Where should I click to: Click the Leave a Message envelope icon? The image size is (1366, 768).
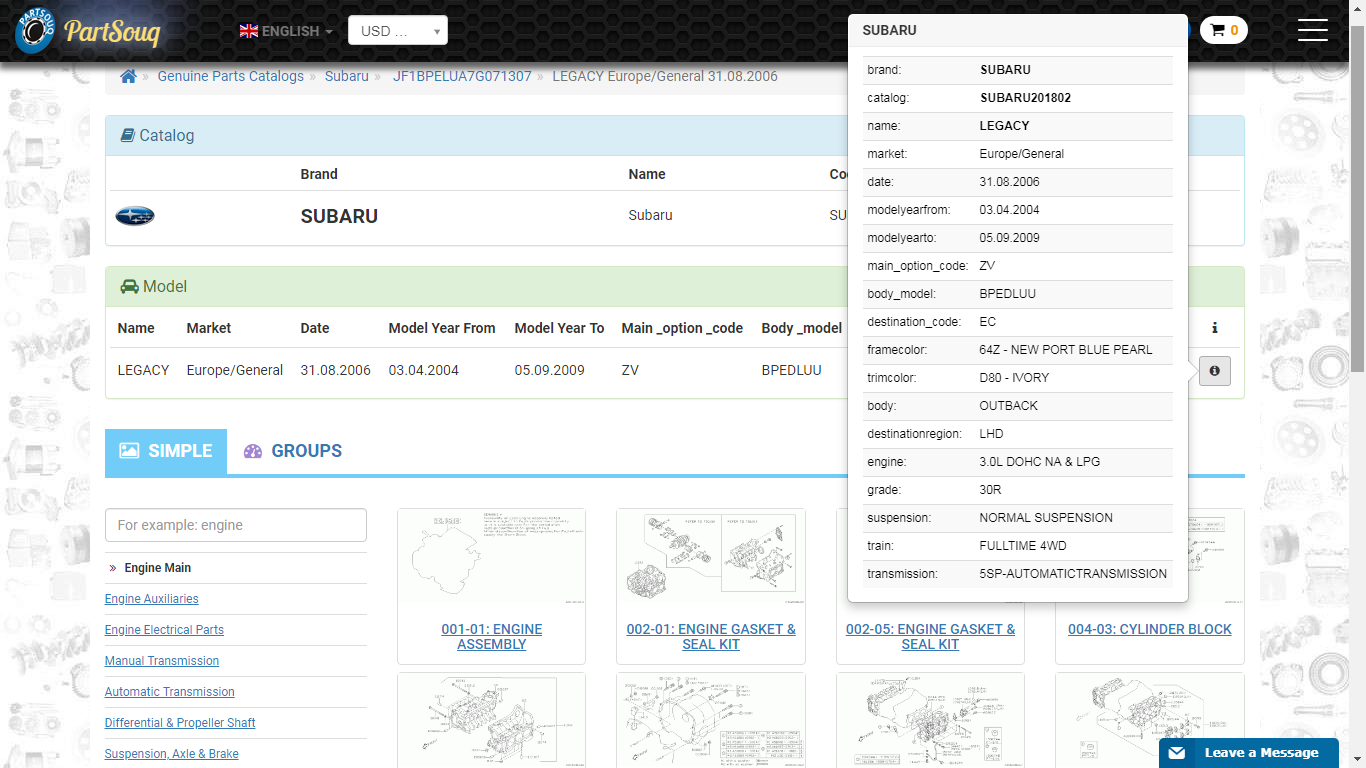(1177, 753)
